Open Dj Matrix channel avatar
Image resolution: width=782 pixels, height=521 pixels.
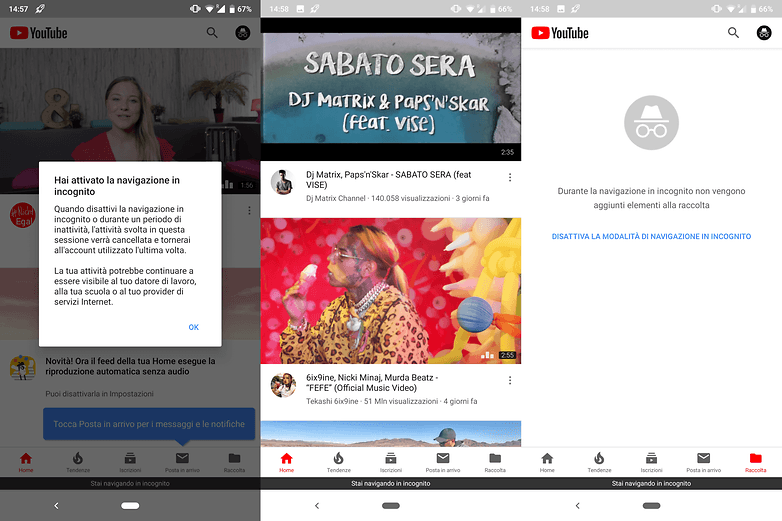pos(283,181)
